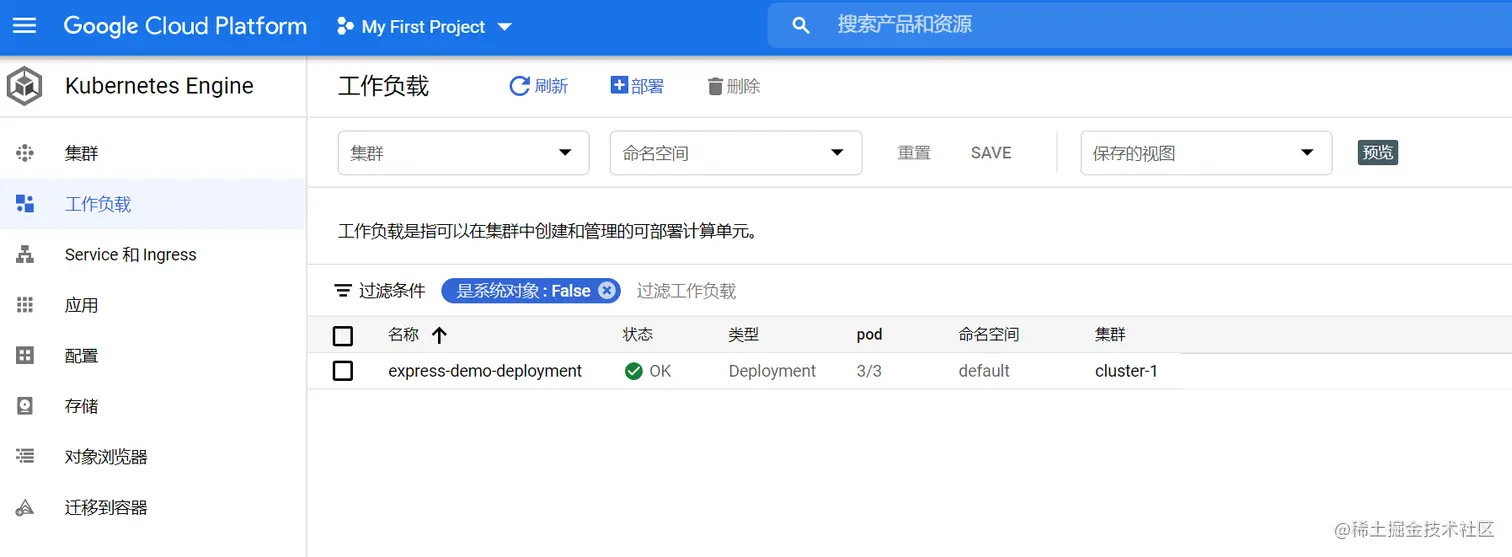Click the Google Cloud Platform logo text
The image size is (1512, 557).
[185, 26]
